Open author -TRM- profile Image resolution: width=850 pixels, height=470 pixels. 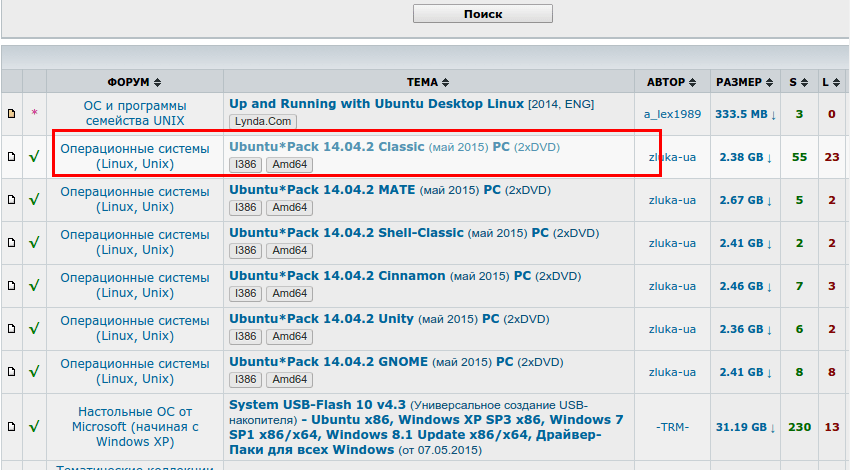tap(672, 427)
